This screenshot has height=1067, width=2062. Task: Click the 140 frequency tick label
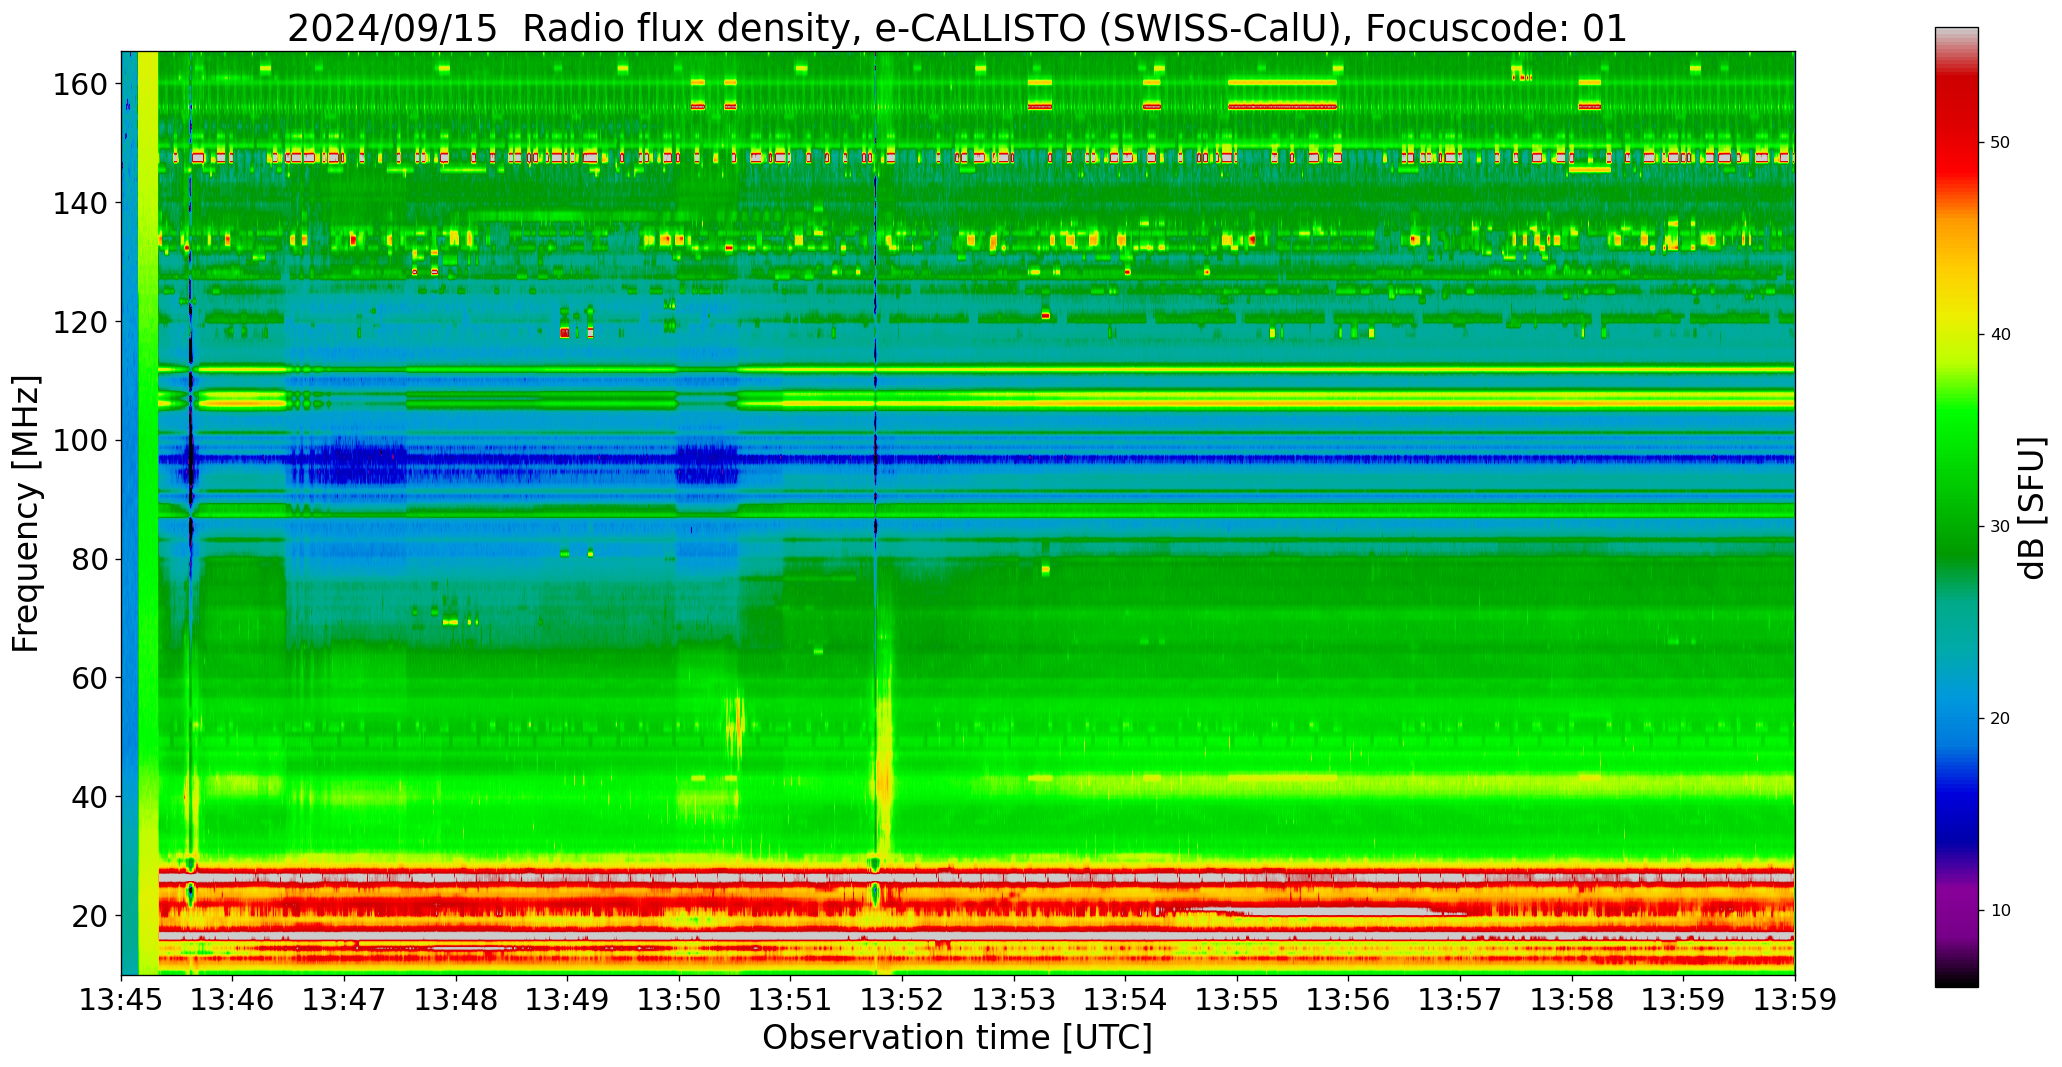coord(81,203)
